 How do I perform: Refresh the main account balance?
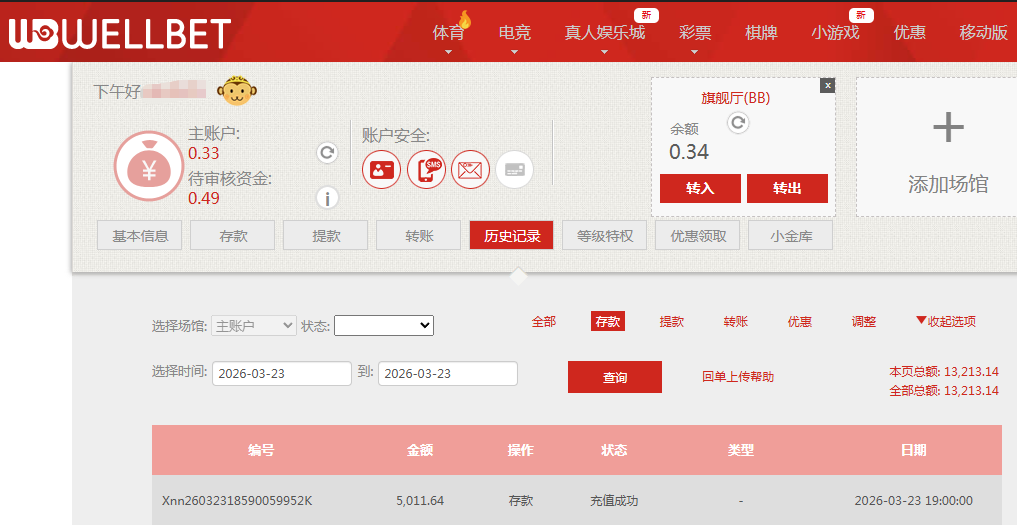(x=328, y=153)
